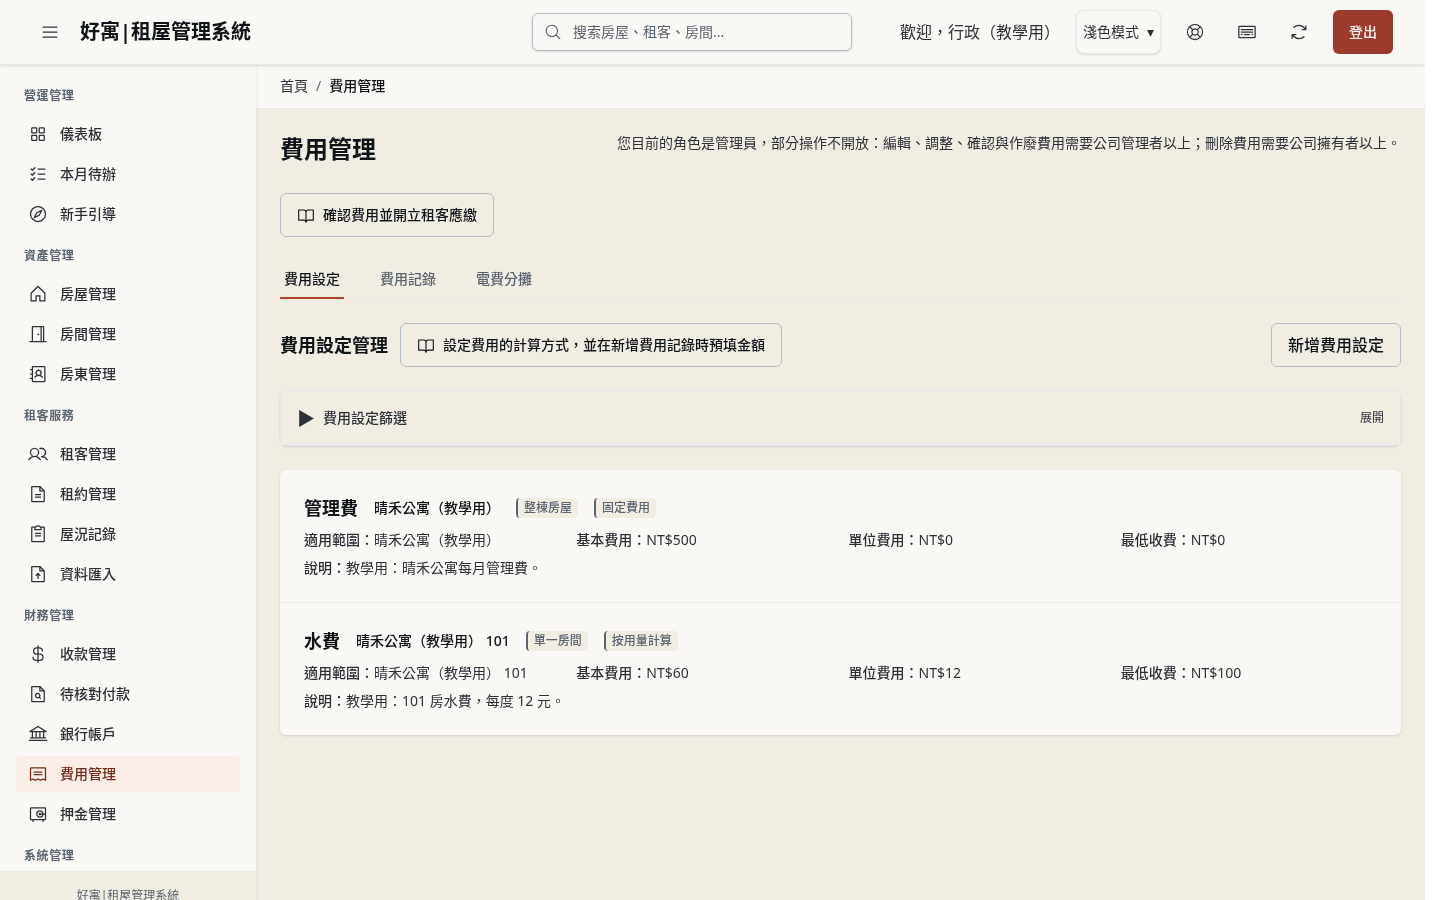
Task: Switch to the 電費分攤 tab
Action: click(504, 279)
